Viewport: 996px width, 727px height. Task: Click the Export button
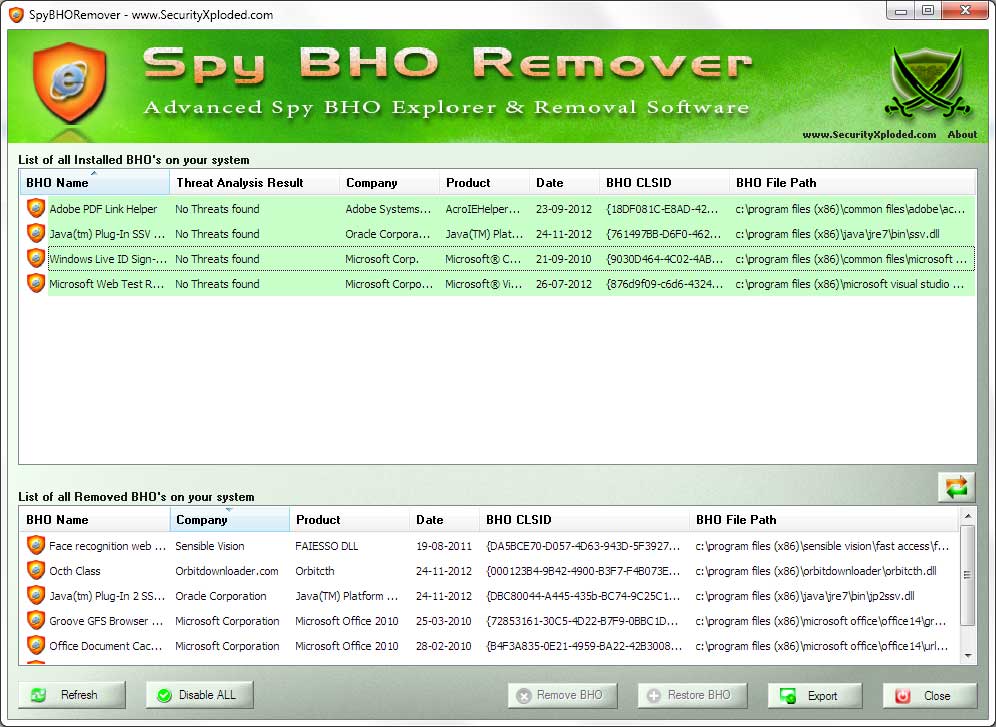tap(815, 696)
